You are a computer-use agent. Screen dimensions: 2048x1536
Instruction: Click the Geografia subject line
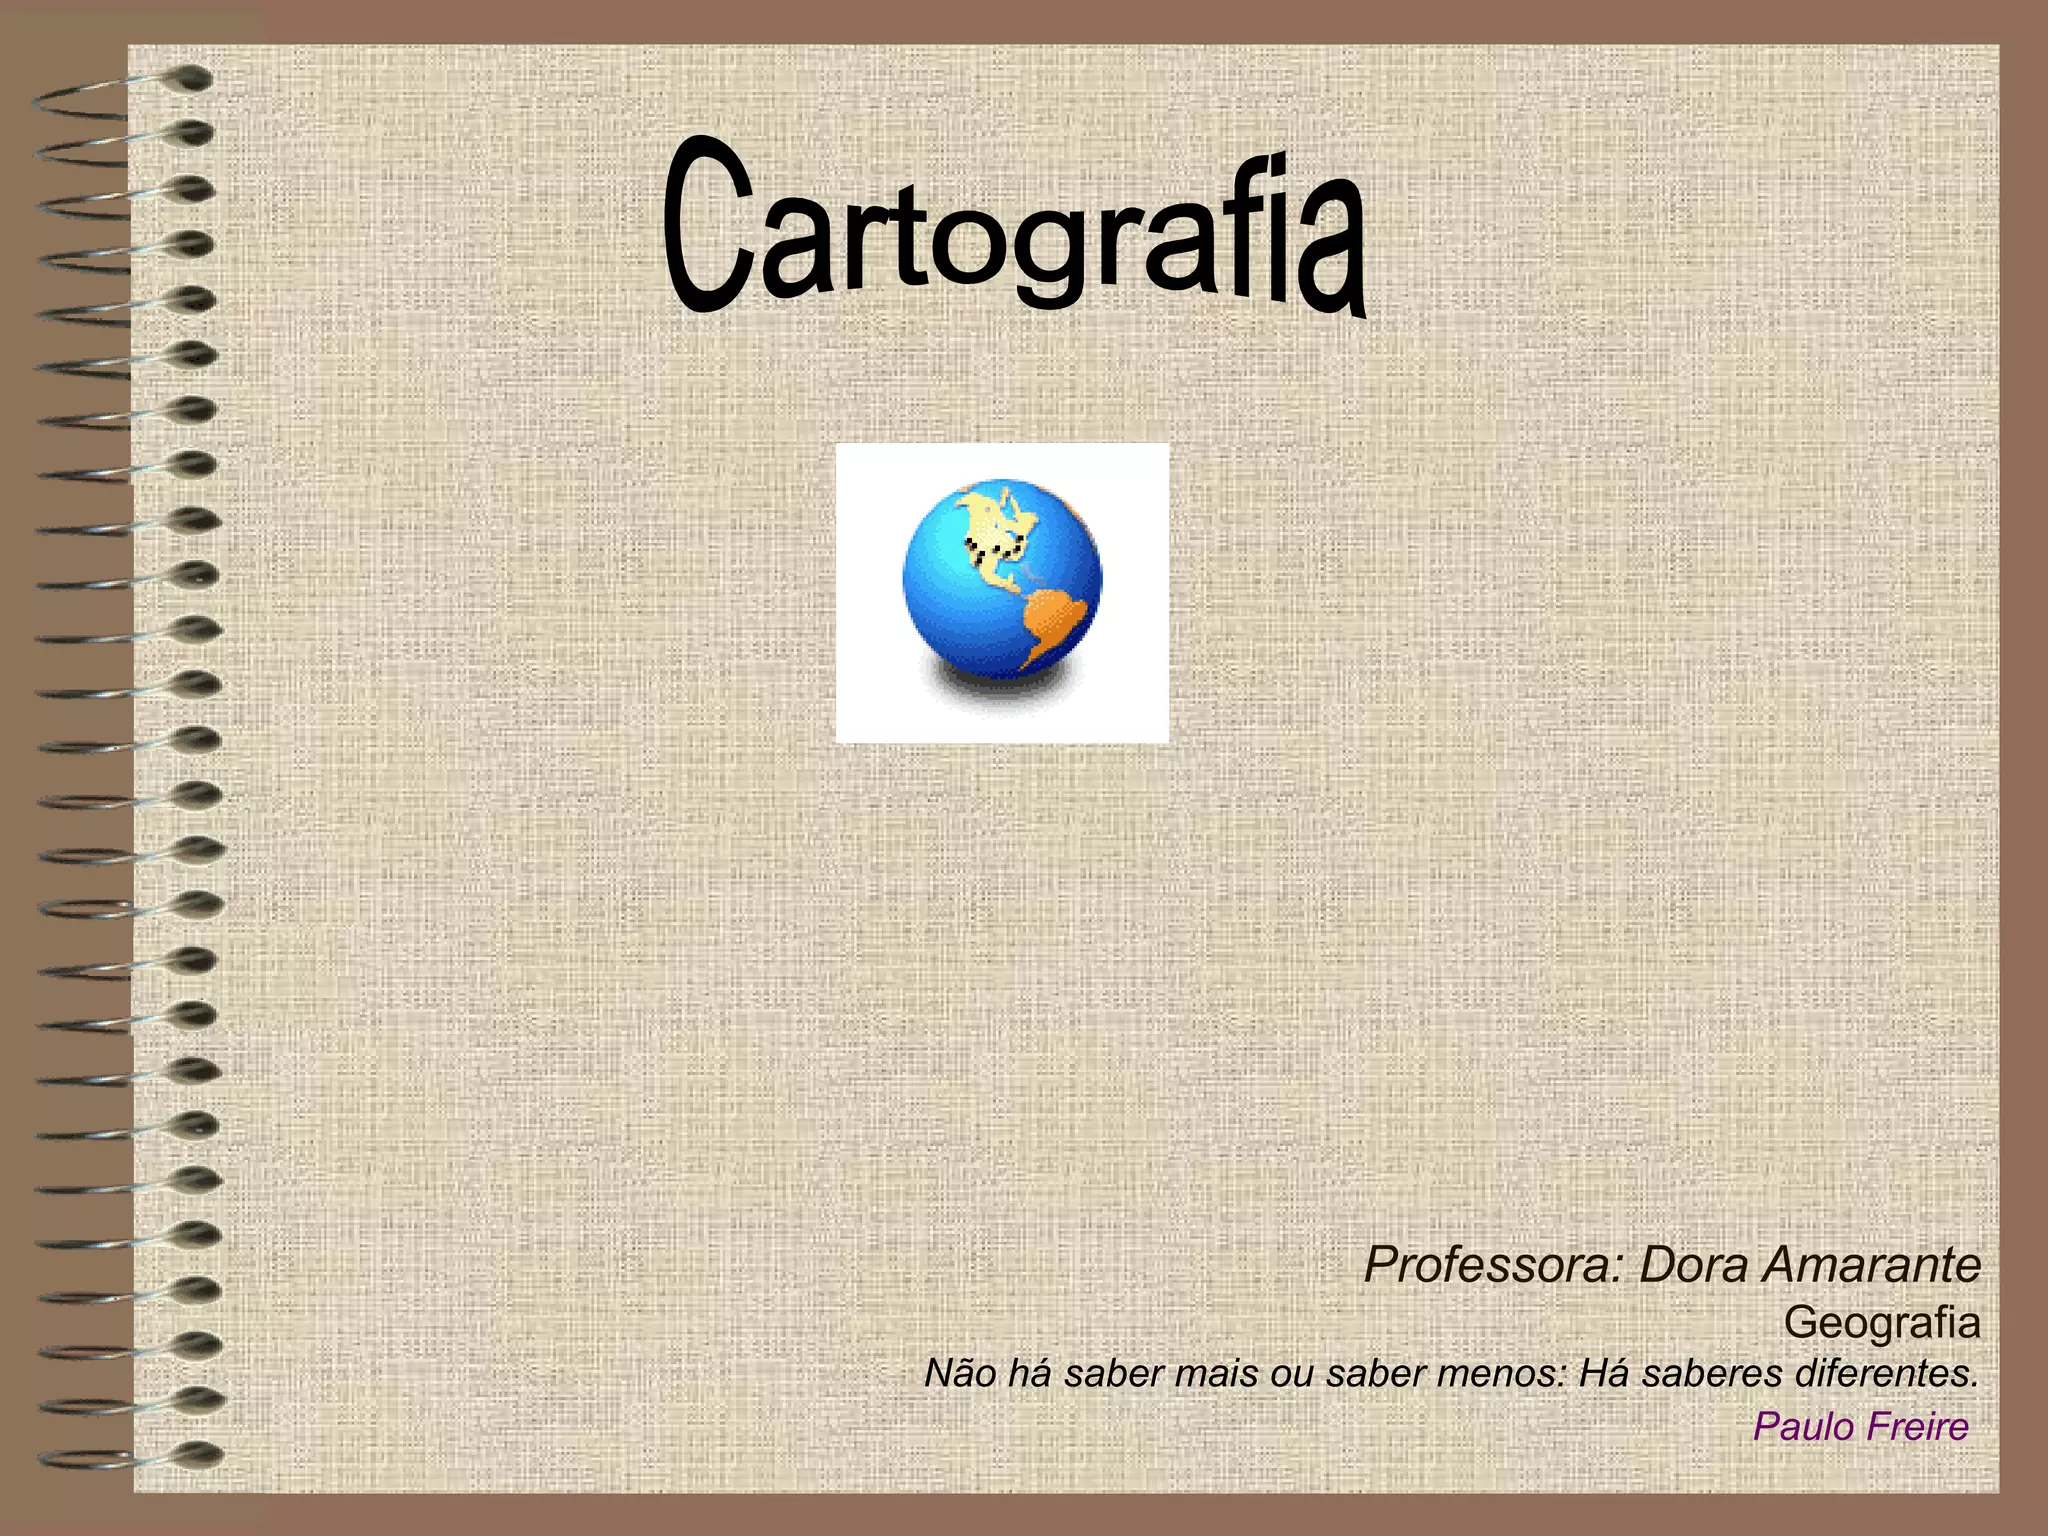[1881, 1322]
